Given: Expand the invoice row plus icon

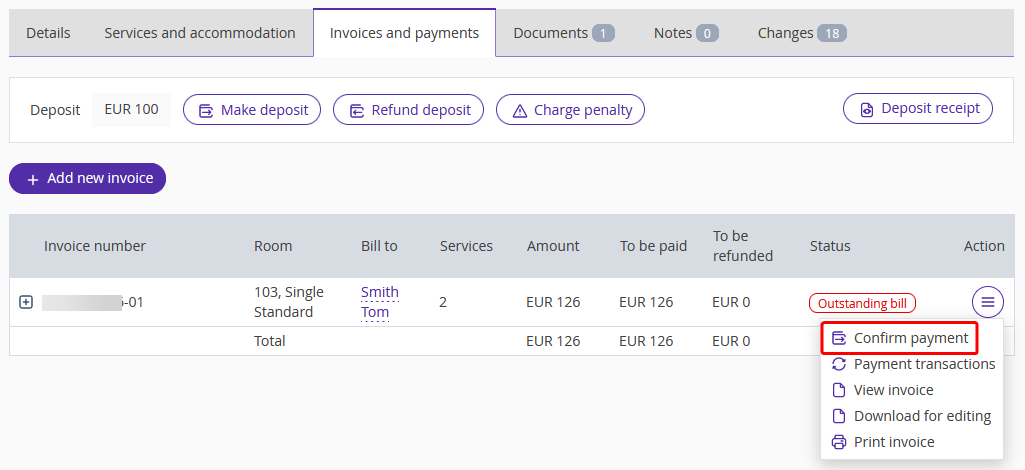Looking at the screenshot, I should pyautogui.click(x=25, y=302).
